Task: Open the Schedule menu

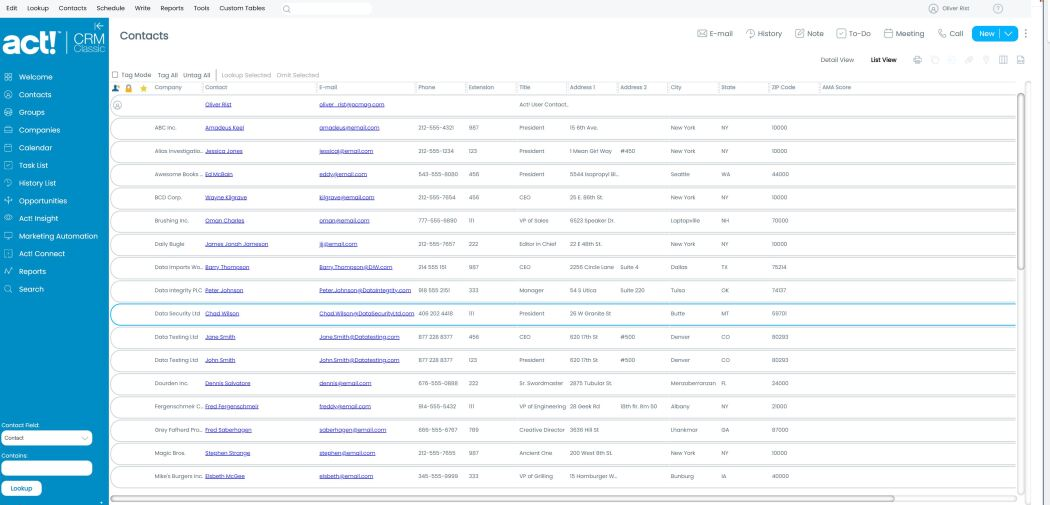Action: click(x=110, y=9)
